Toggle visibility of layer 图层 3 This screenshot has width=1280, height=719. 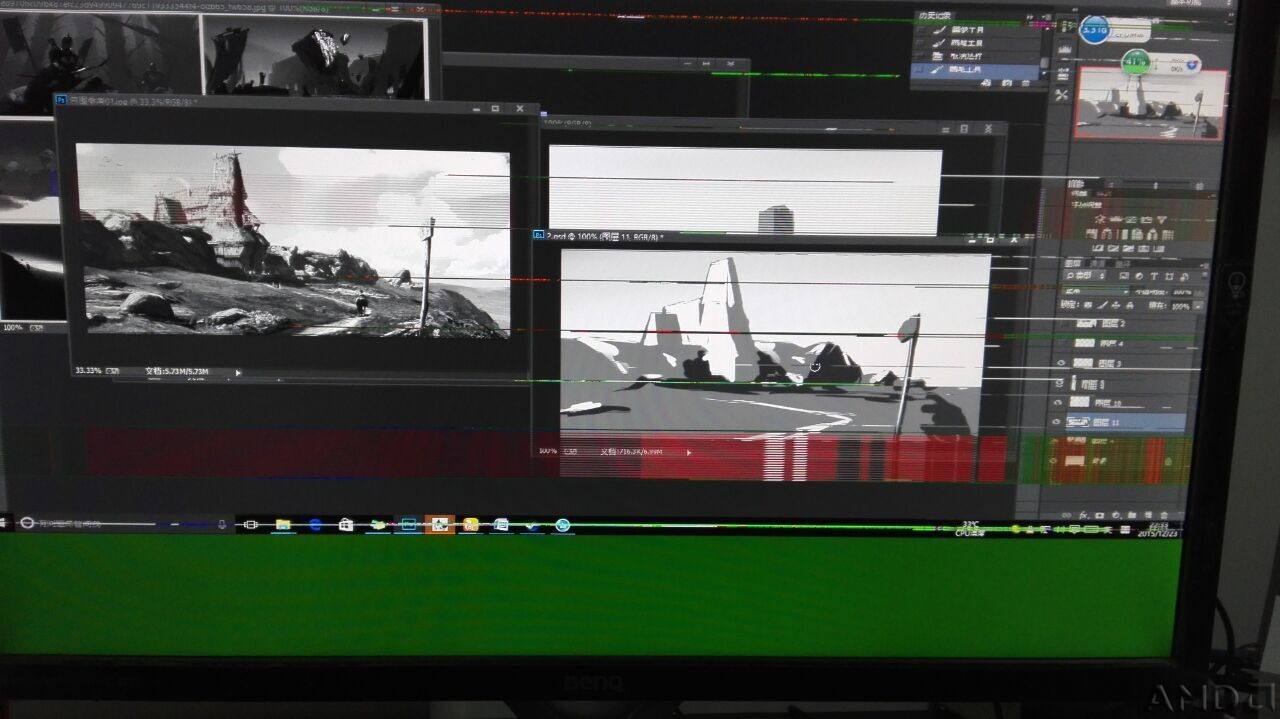[1060, 363]
